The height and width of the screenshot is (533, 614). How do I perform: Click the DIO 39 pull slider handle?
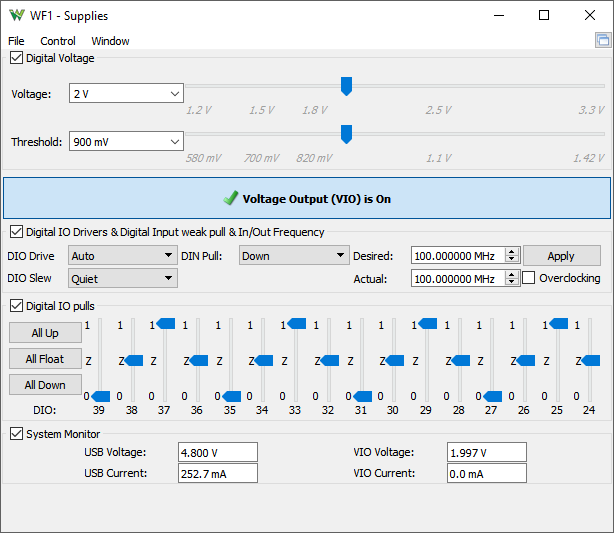tap(101, 396)
